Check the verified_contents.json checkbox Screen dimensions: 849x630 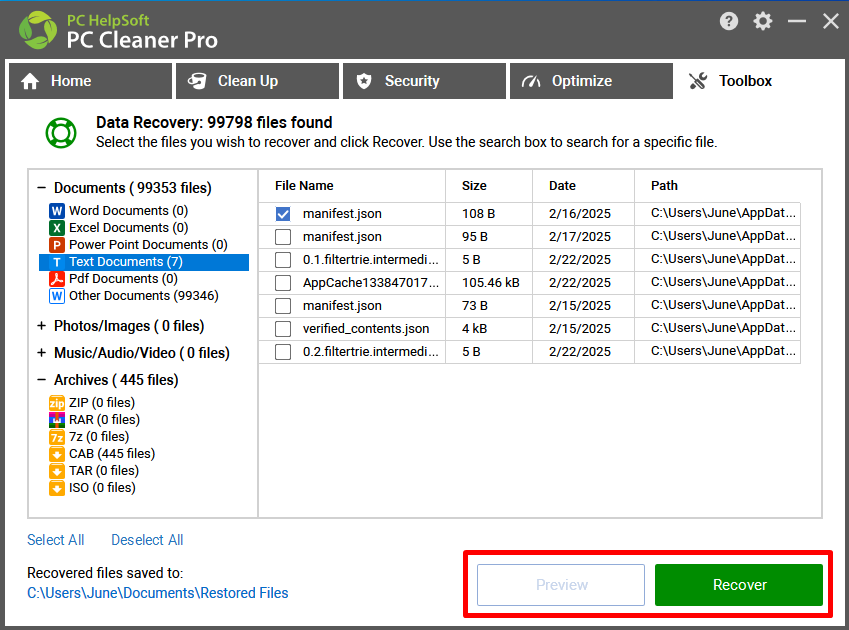coord(283,329)
